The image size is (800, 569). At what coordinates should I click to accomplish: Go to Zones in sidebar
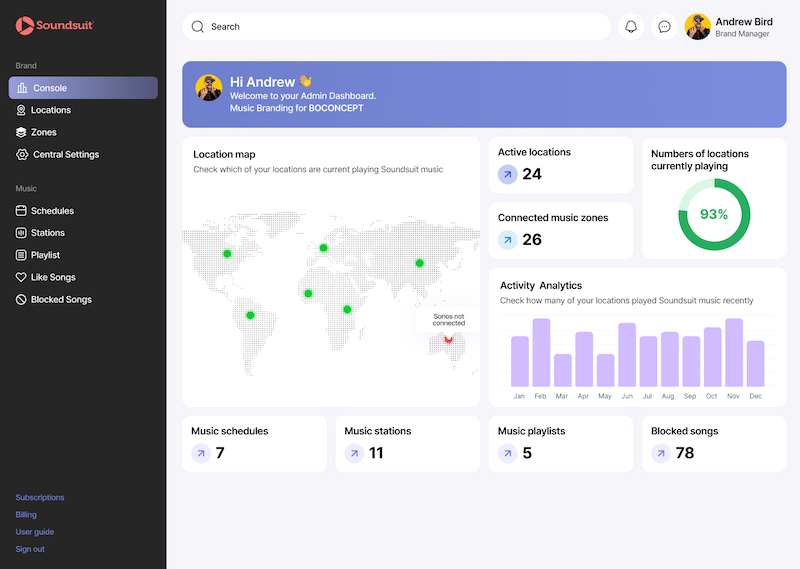[43, 132]
